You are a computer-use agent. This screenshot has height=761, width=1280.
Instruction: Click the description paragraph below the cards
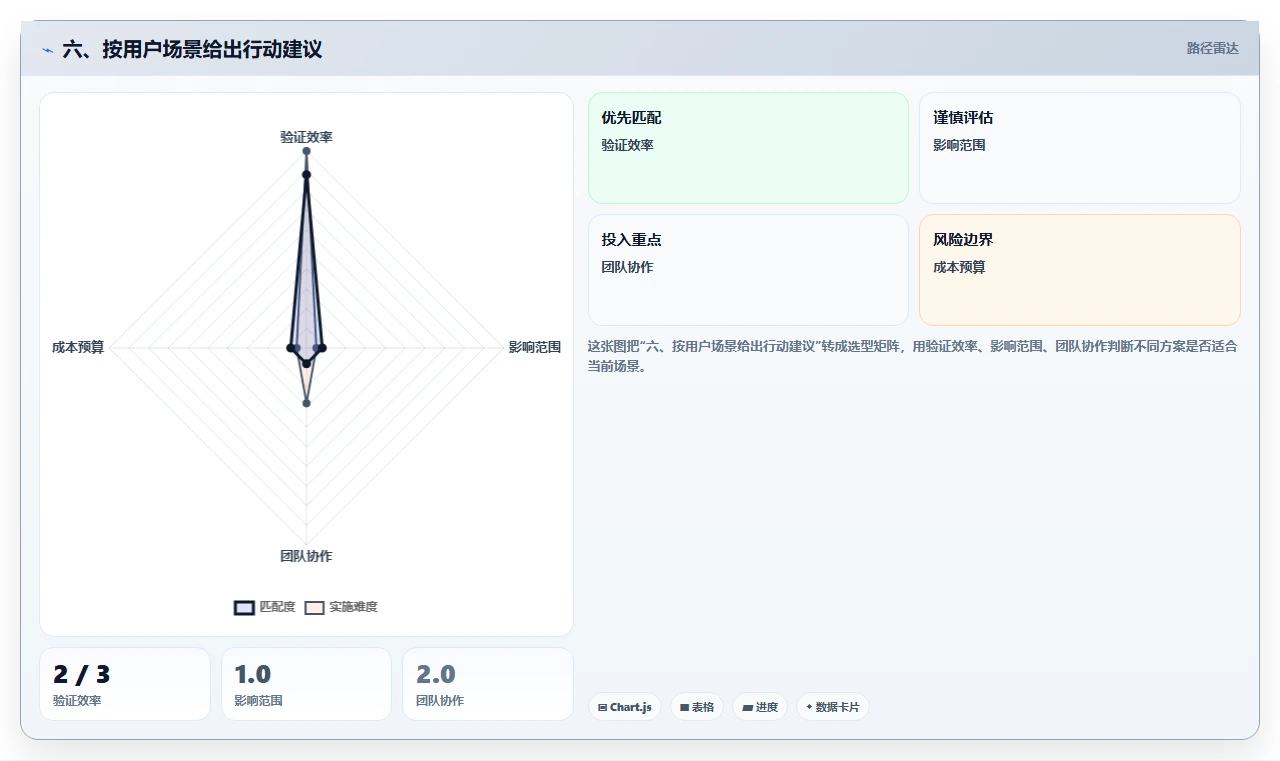point(913,356)
